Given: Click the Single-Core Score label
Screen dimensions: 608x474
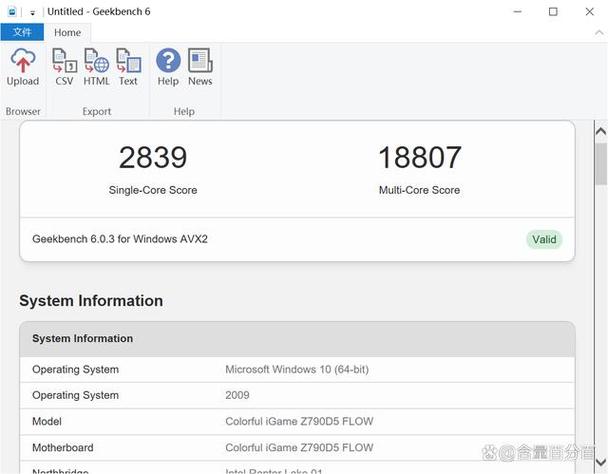Looking at the screenshot, I should click(153, 190).
